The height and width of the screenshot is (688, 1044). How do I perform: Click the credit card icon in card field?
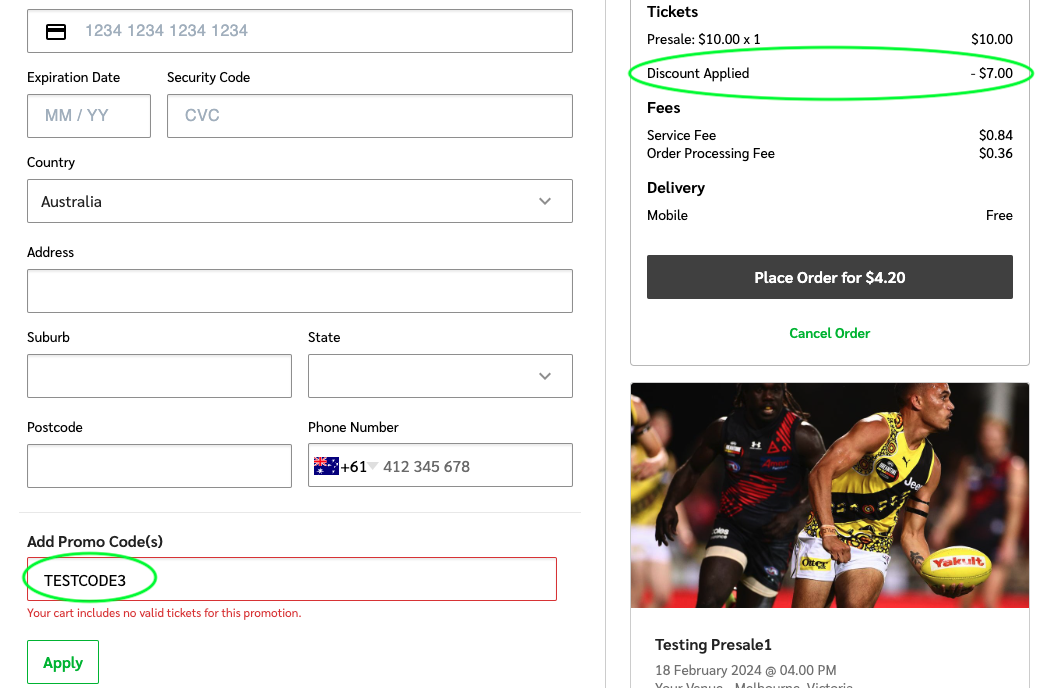(x=57, y=31)
